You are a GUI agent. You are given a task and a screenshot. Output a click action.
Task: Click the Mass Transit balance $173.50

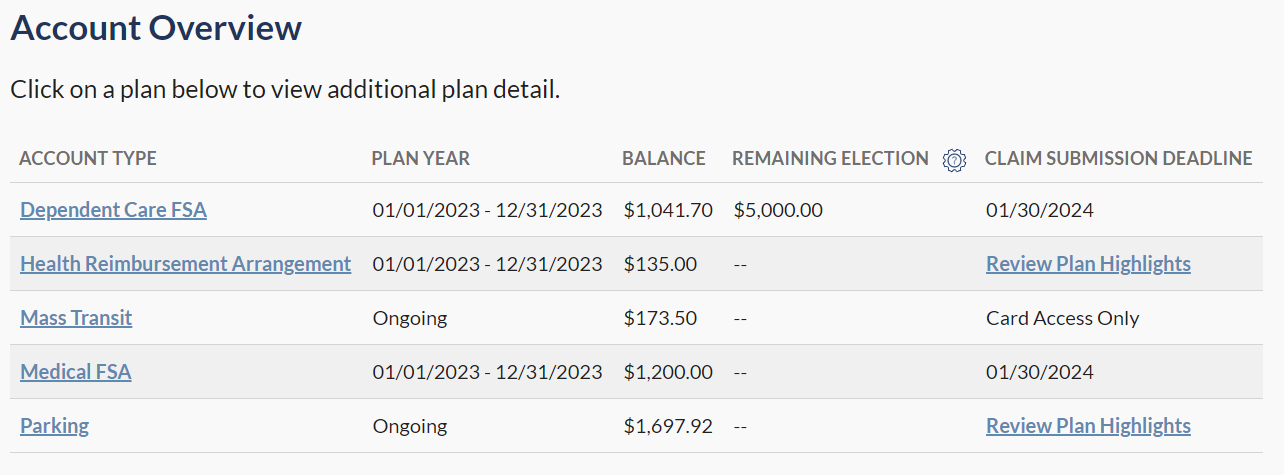660,318
